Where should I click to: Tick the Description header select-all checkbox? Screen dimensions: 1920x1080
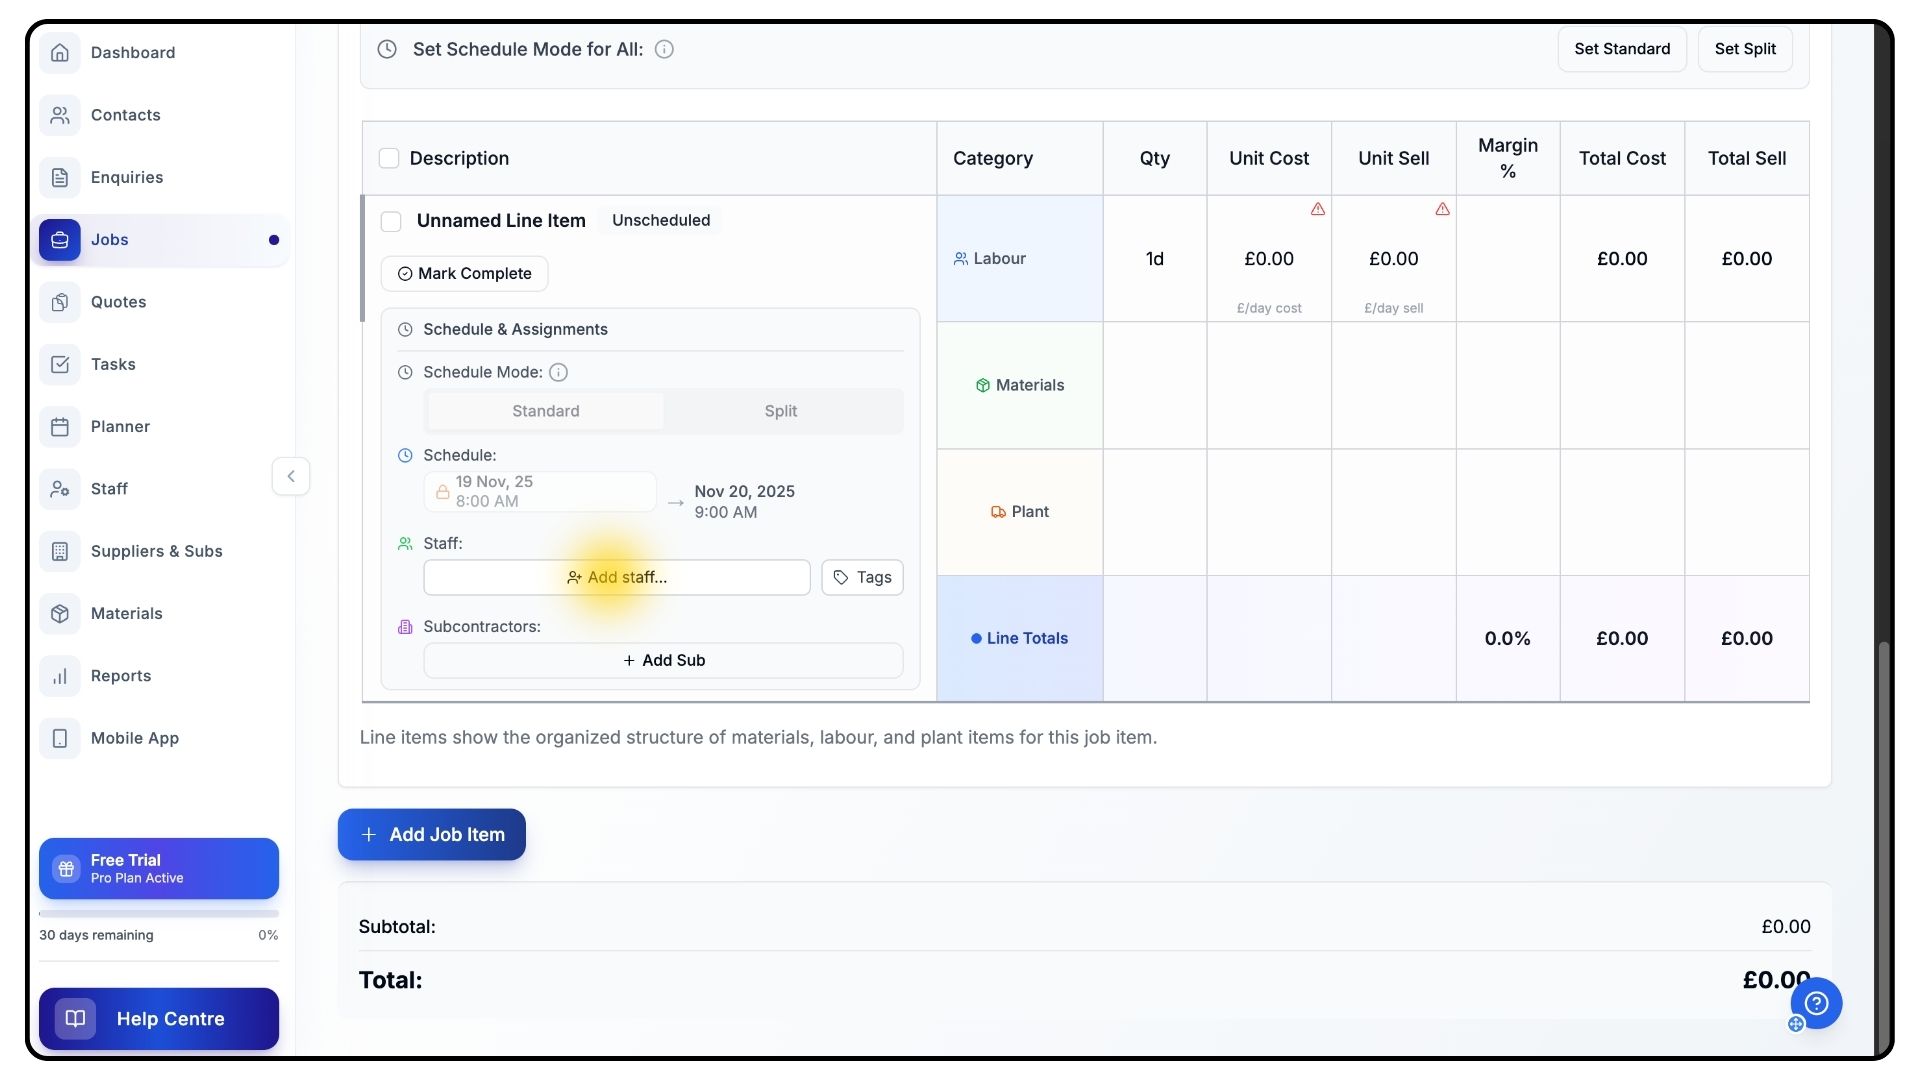[x=389, y=158]
